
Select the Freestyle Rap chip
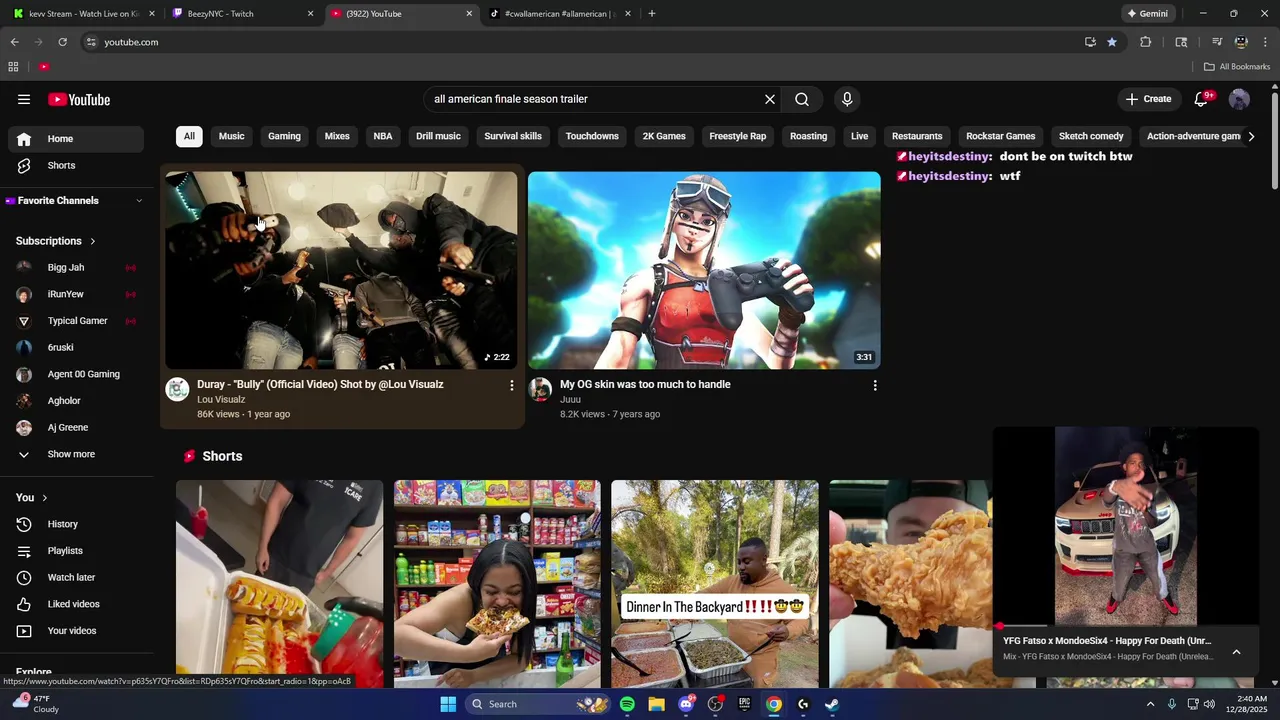click(738, 136)
